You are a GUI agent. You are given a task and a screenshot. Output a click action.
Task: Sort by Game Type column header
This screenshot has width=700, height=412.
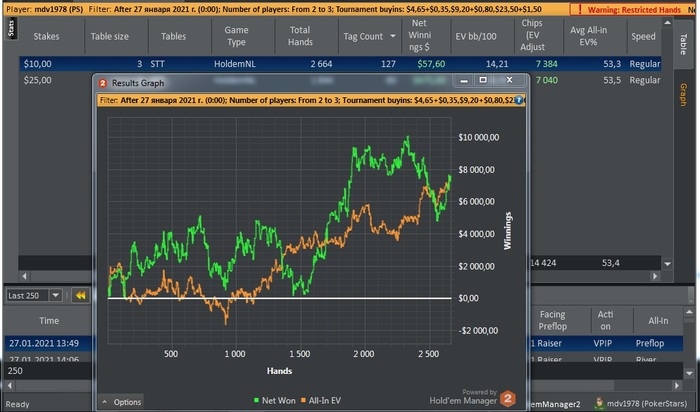236,36
